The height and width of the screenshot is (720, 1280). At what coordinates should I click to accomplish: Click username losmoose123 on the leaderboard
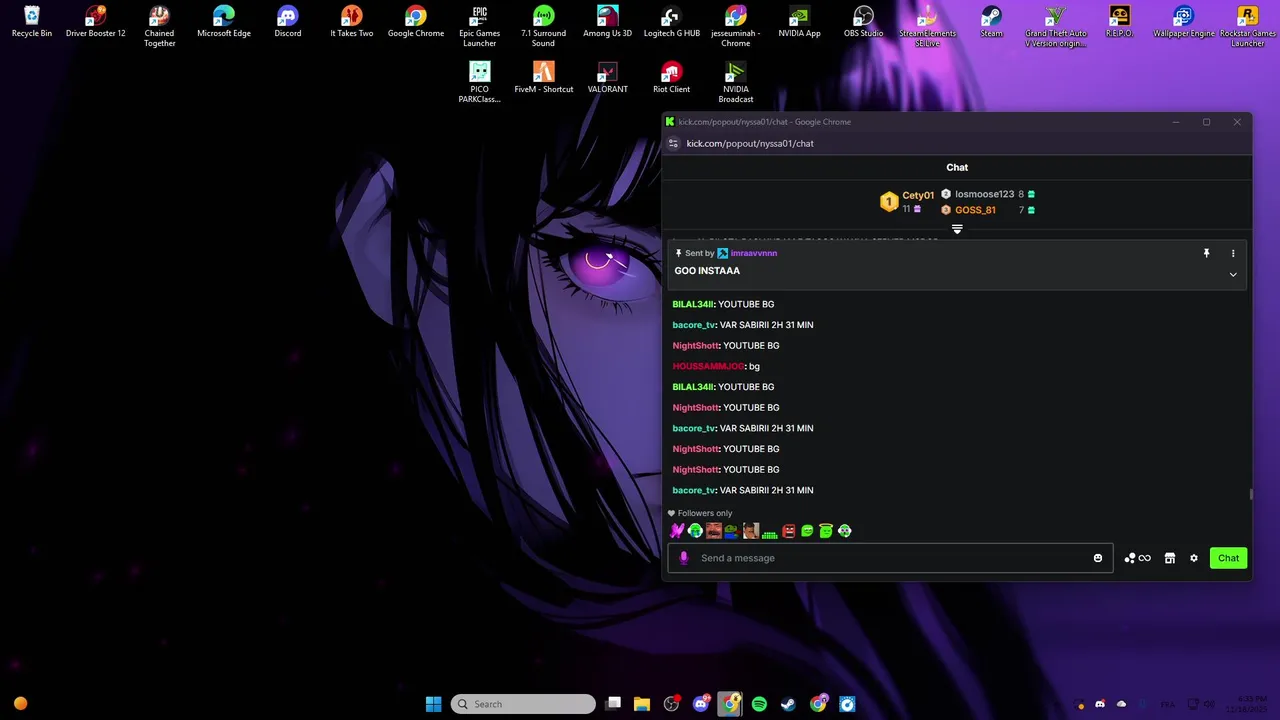(984, 194)
